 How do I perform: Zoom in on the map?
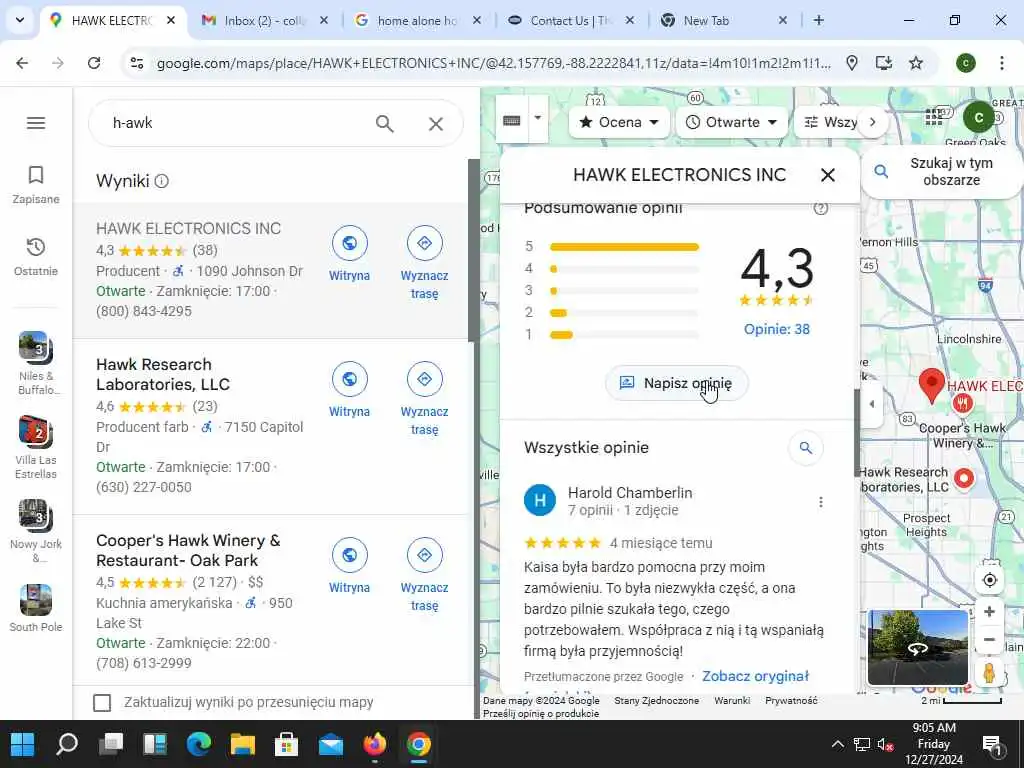(989, 612)
